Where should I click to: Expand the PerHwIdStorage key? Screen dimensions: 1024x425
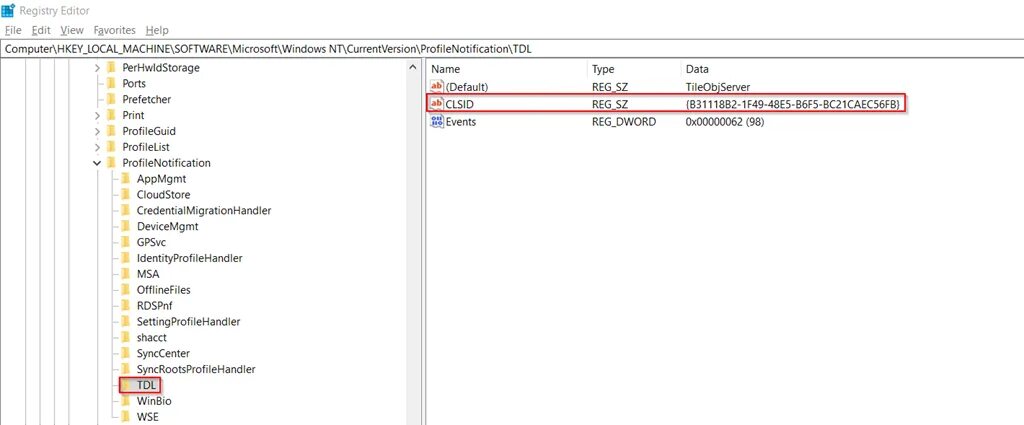[97, 68]
